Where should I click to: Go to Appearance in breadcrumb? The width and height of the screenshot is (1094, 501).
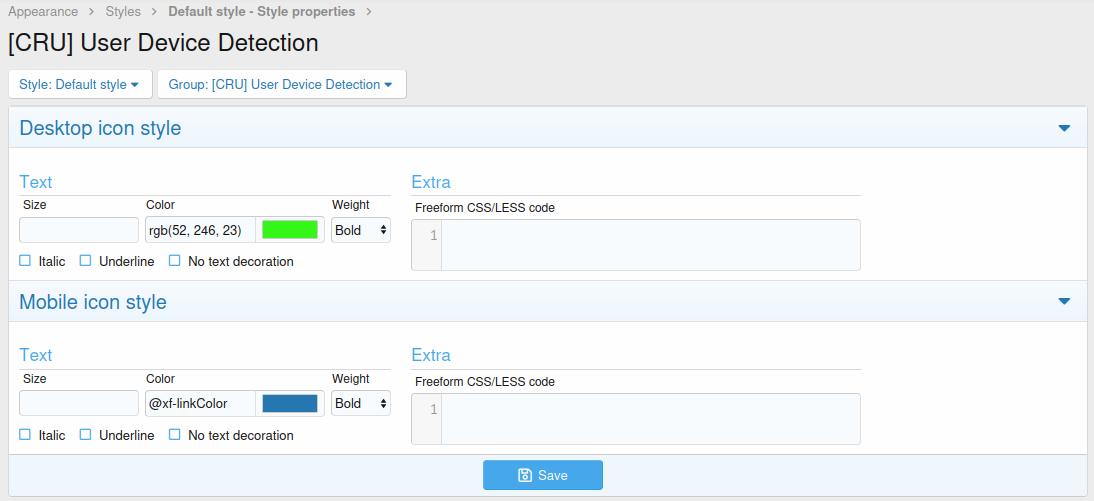pyautogui.click(x=43, y=12)
